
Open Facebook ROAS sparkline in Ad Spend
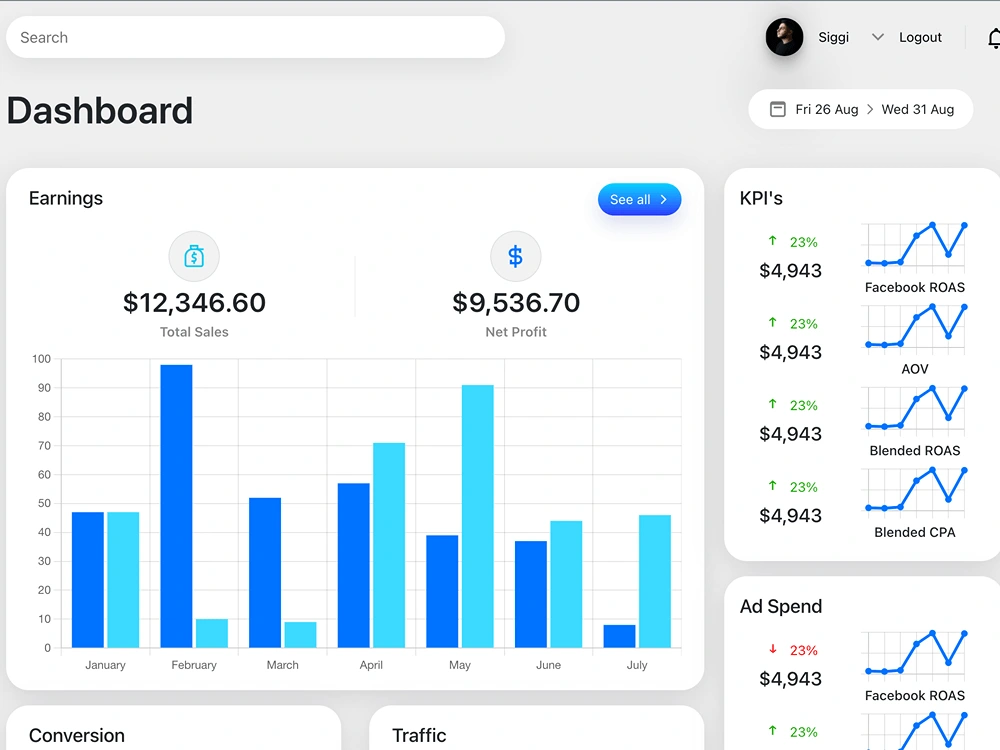[915, 654]
